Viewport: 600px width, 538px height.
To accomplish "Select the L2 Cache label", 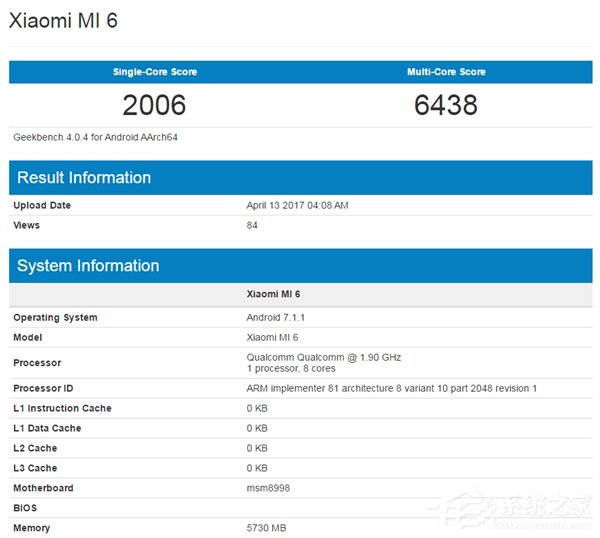I will [35, 448].
